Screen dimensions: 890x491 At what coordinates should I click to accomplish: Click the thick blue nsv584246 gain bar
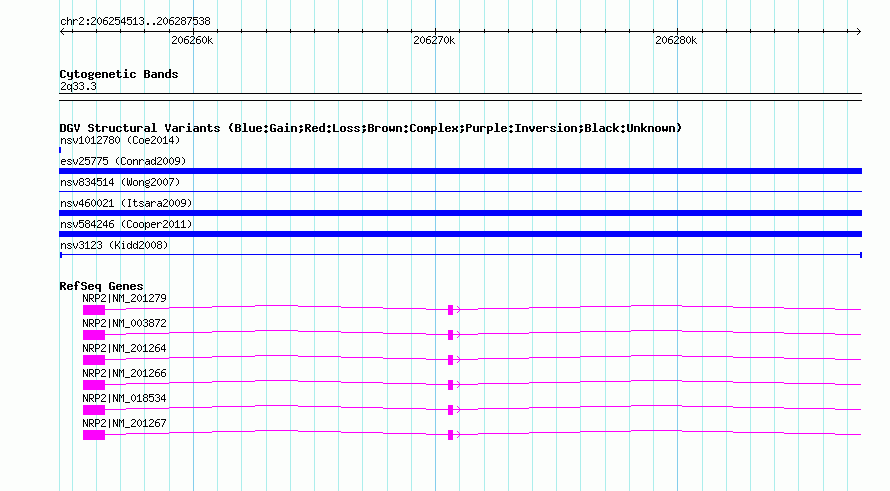tap(460, 234)
